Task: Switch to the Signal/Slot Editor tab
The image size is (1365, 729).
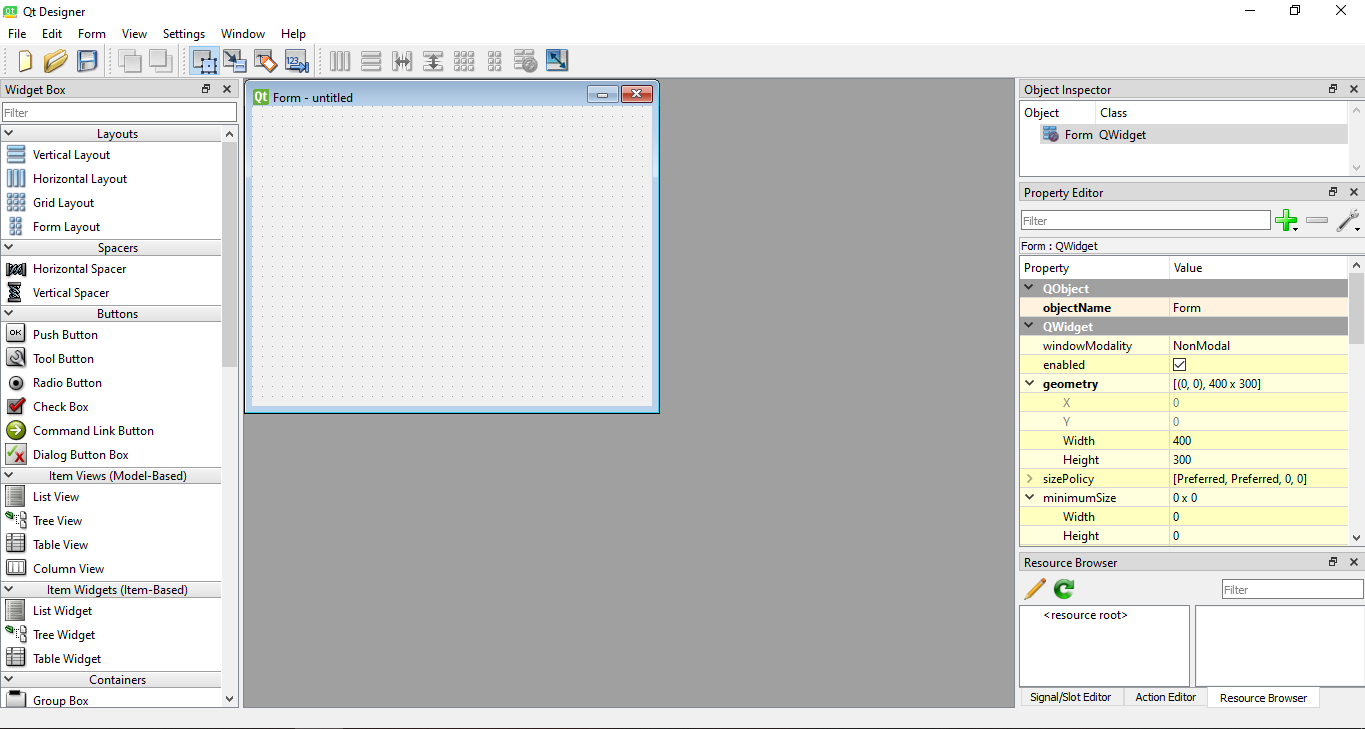Action: [1071, 697]
